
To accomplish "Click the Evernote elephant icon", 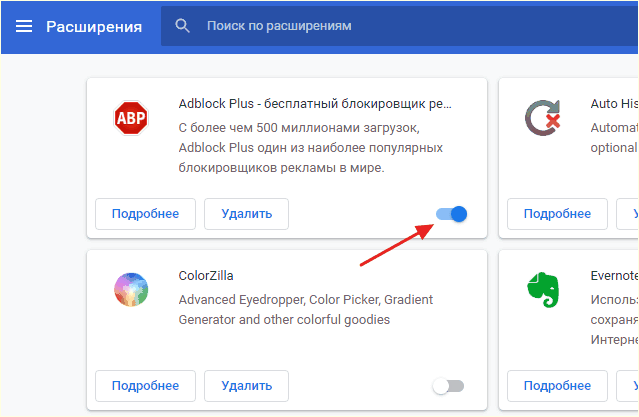I will click(543, 289).
